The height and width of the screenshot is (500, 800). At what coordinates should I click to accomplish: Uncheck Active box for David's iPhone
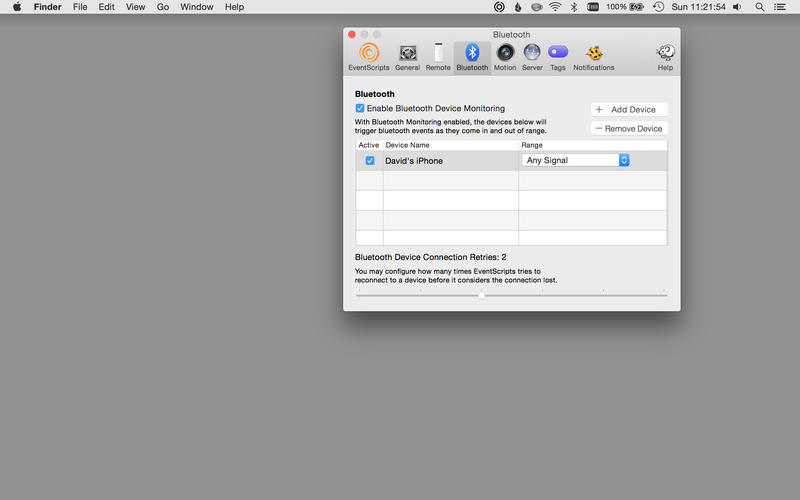pos(370,160)
